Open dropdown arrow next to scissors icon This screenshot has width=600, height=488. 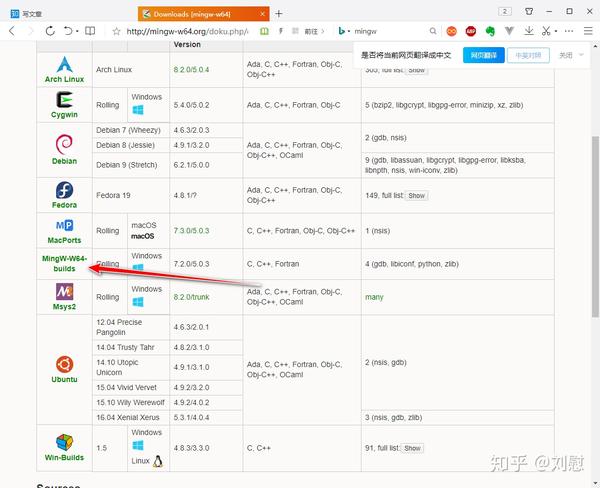pyautogui.click(x=556, y=31)
